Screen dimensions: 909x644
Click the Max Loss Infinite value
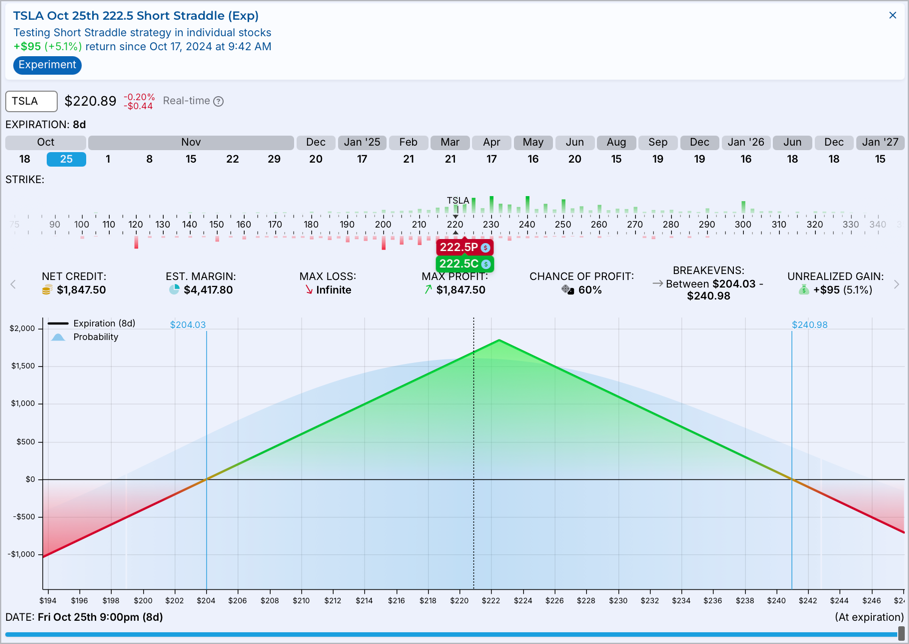[334, 290]
